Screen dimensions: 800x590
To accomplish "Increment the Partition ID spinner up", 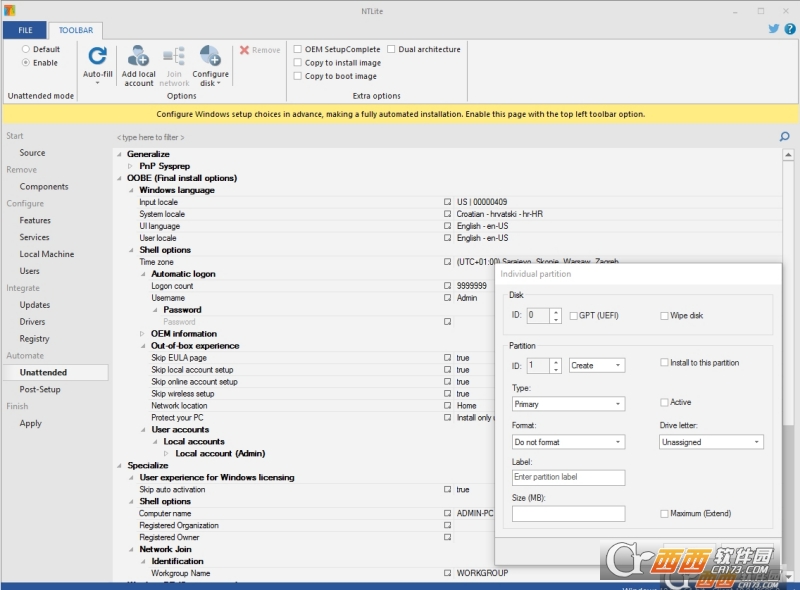I will point(556,362).
